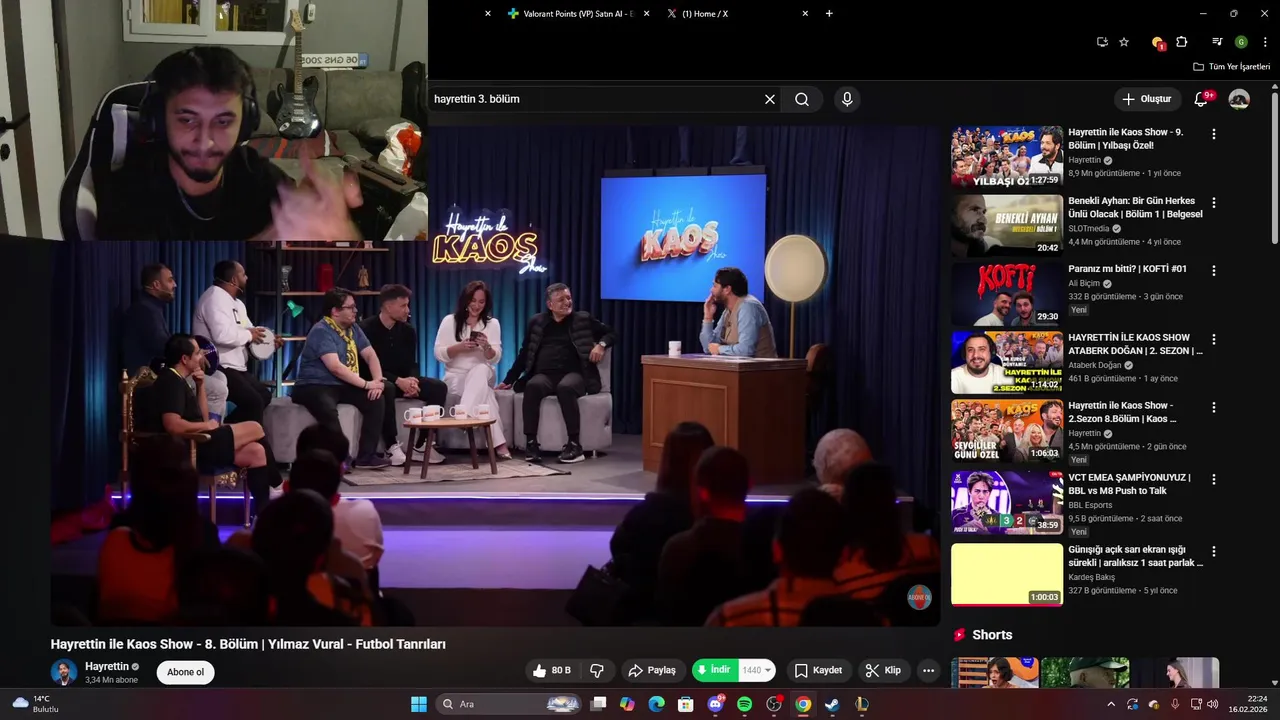Open the yellow screen video thumbnail

coord(1007,574)
